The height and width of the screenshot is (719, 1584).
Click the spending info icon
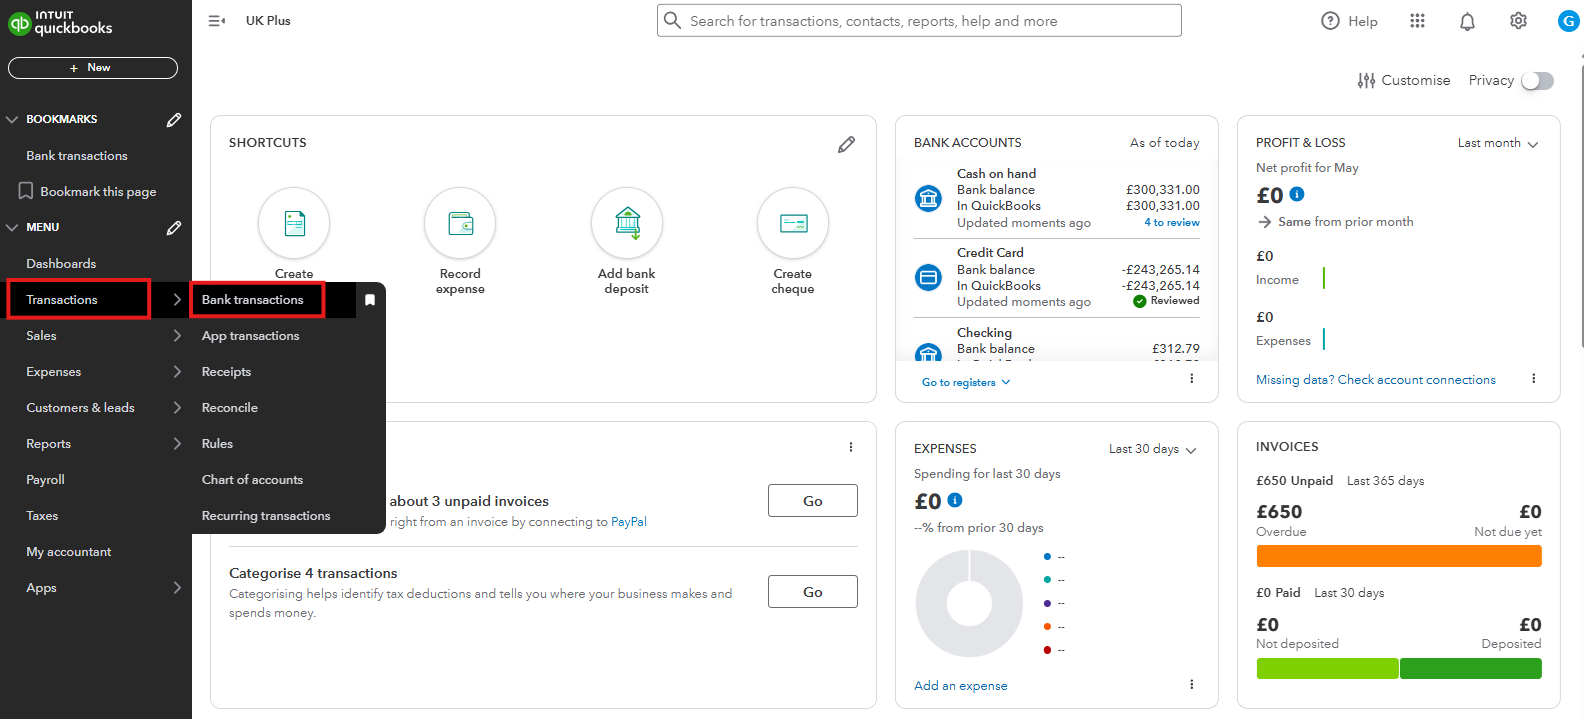[x=955, y=500]
